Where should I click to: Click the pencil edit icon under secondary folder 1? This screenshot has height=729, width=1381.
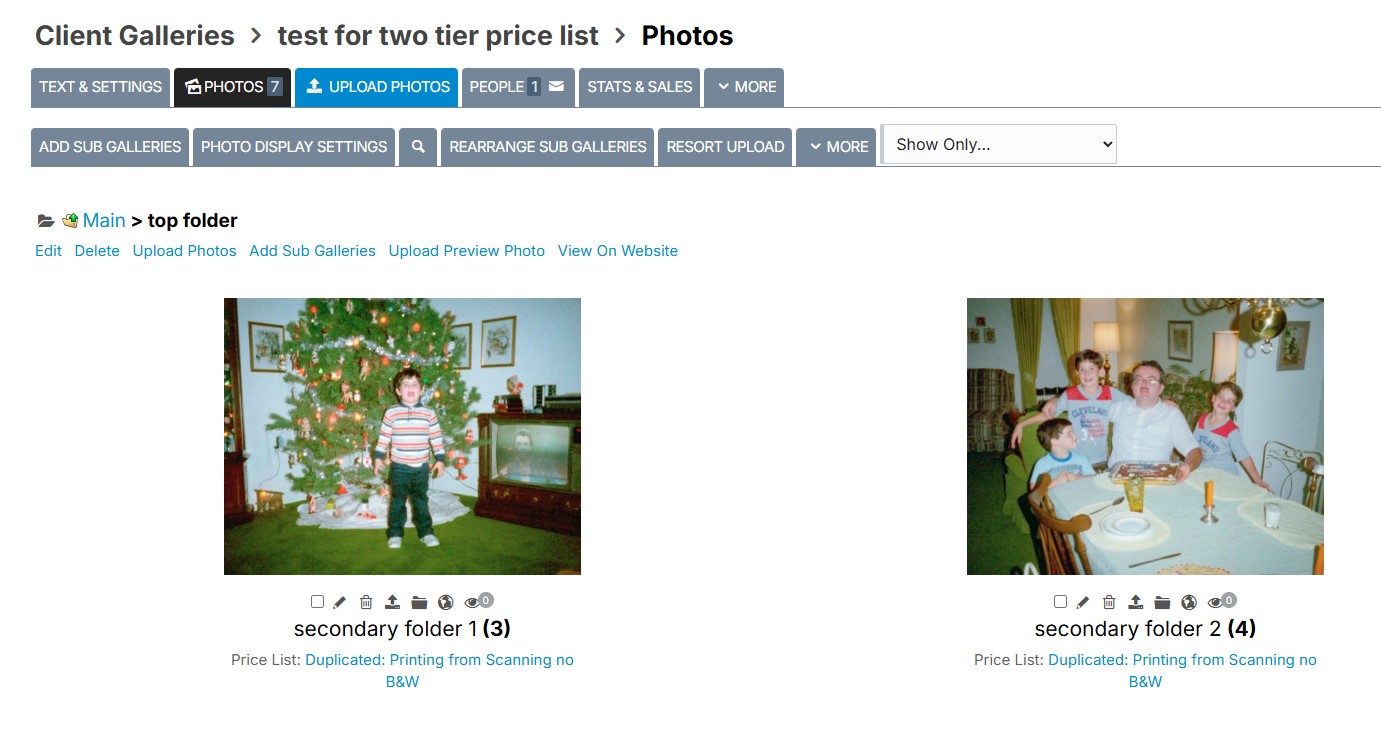[x=340, y=602]
